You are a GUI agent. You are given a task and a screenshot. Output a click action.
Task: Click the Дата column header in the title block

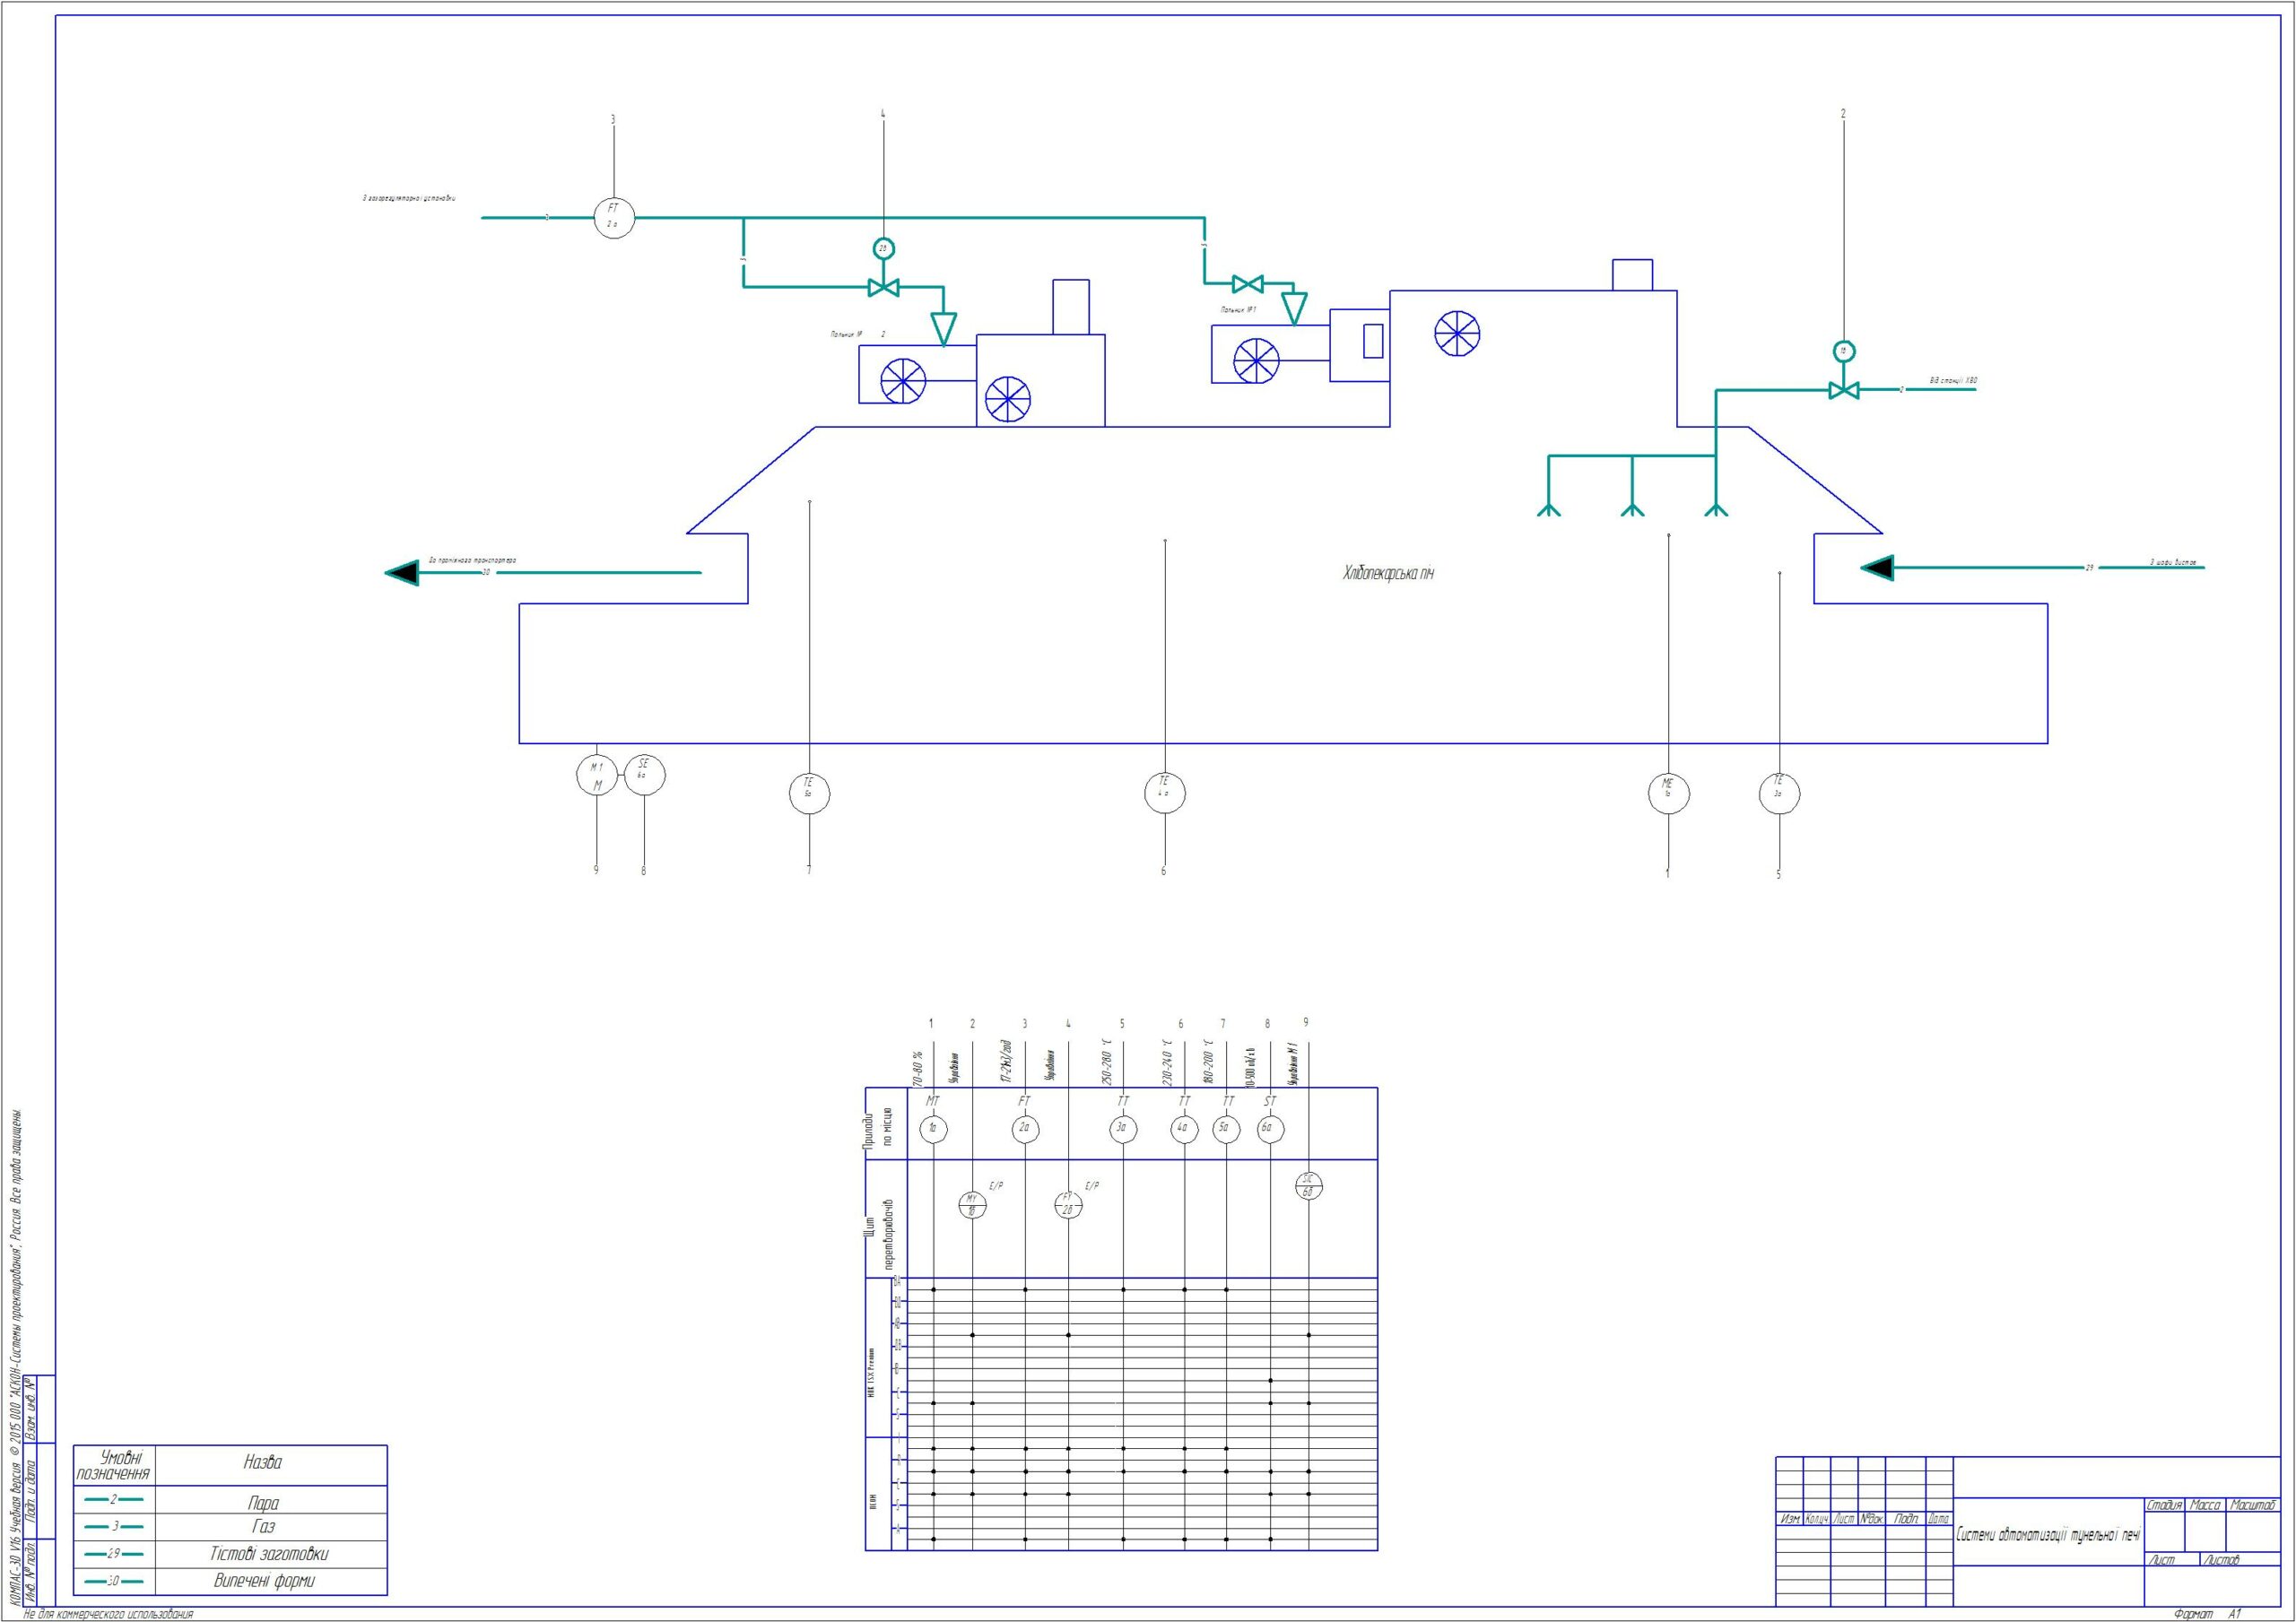pyautogui.click(x=1938, y=1519)
